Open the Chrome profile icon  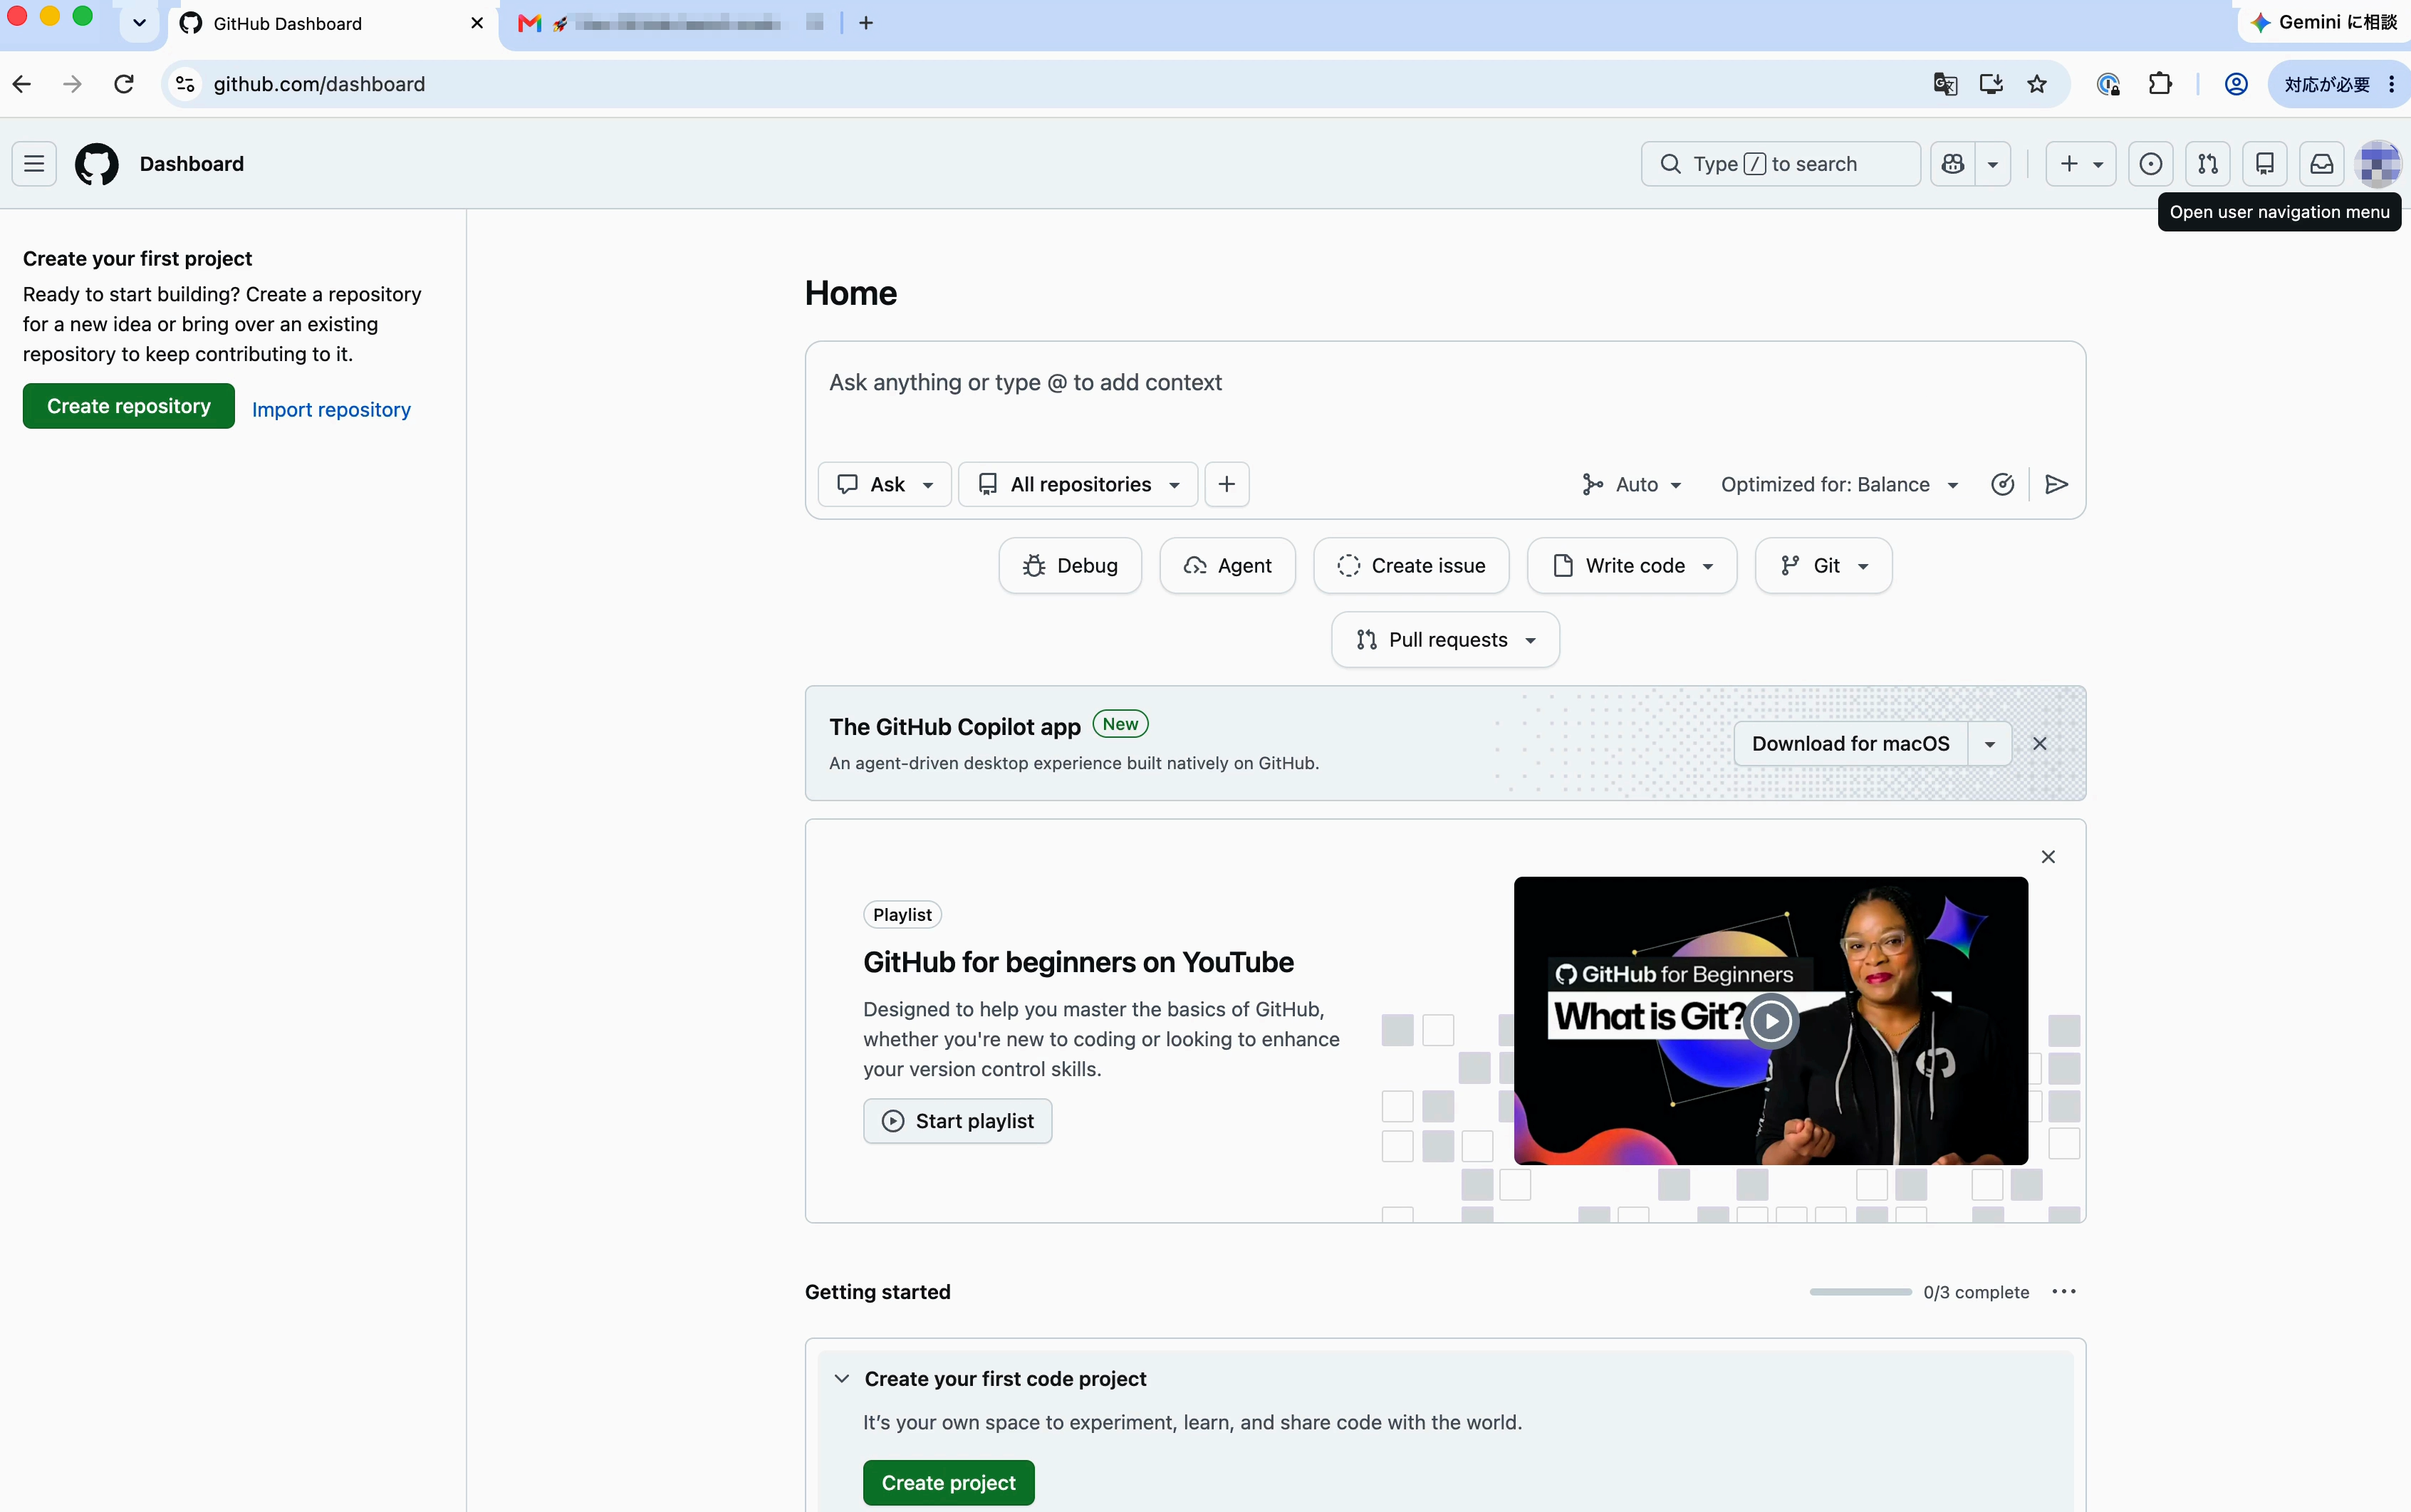point(2237,84)
